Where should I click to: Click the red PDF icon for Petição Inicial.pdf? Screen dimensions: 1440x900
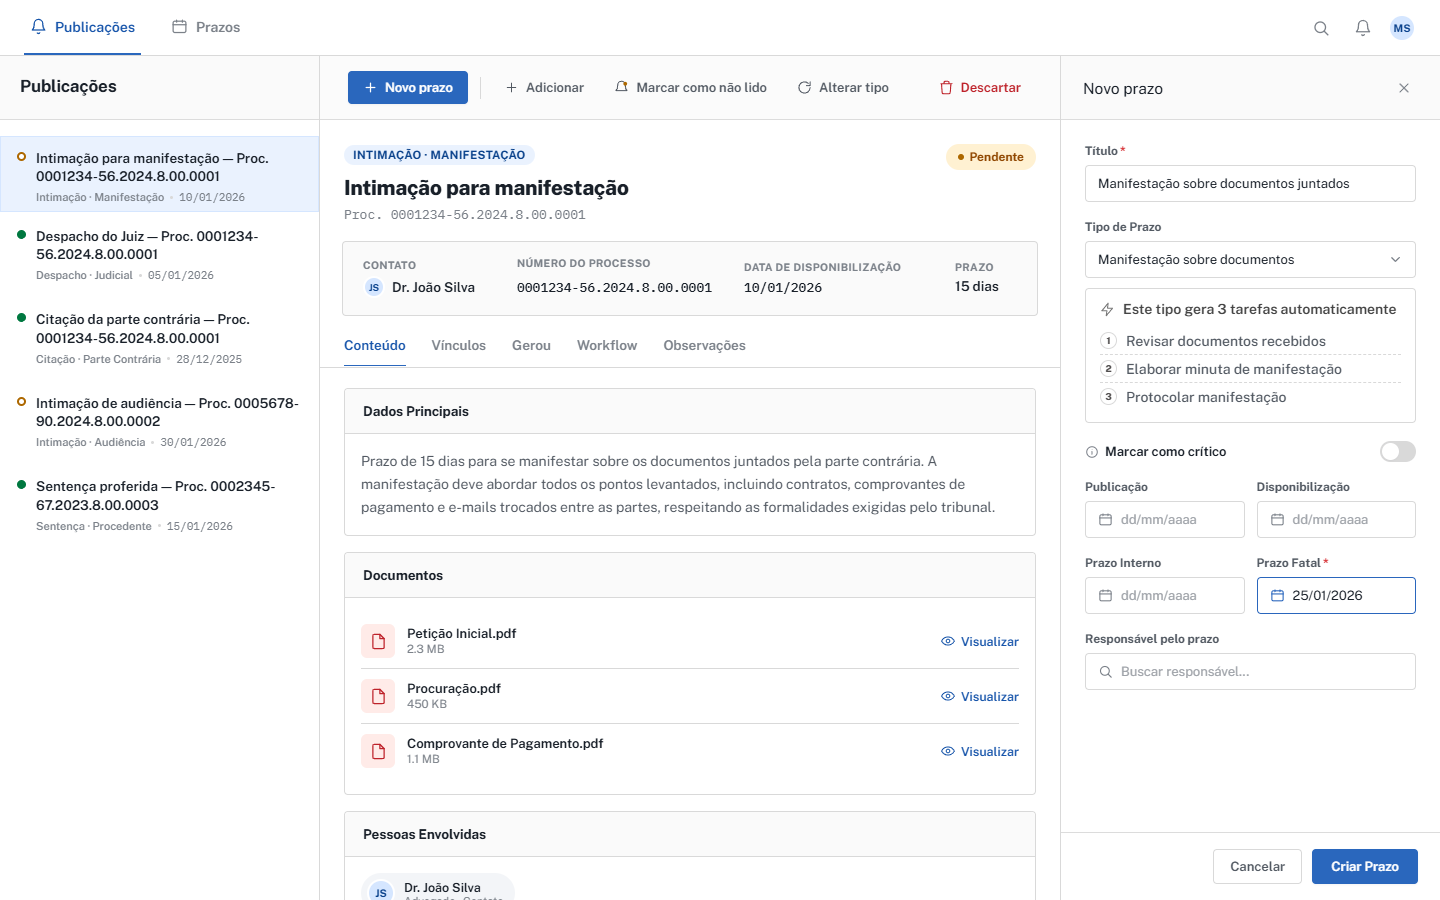coord(378,641)
